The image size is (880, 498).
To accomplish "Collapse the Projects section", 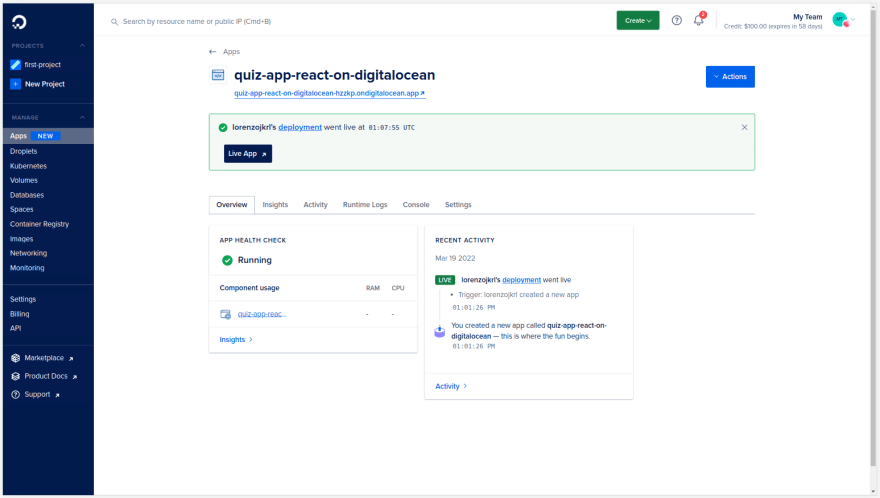I will 82,45.
